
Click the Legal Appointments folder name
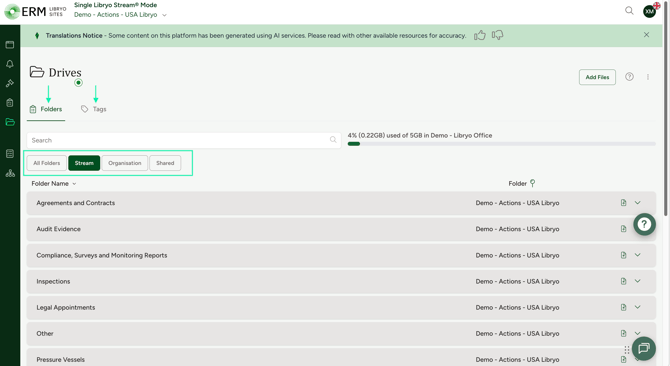[66, 307]
